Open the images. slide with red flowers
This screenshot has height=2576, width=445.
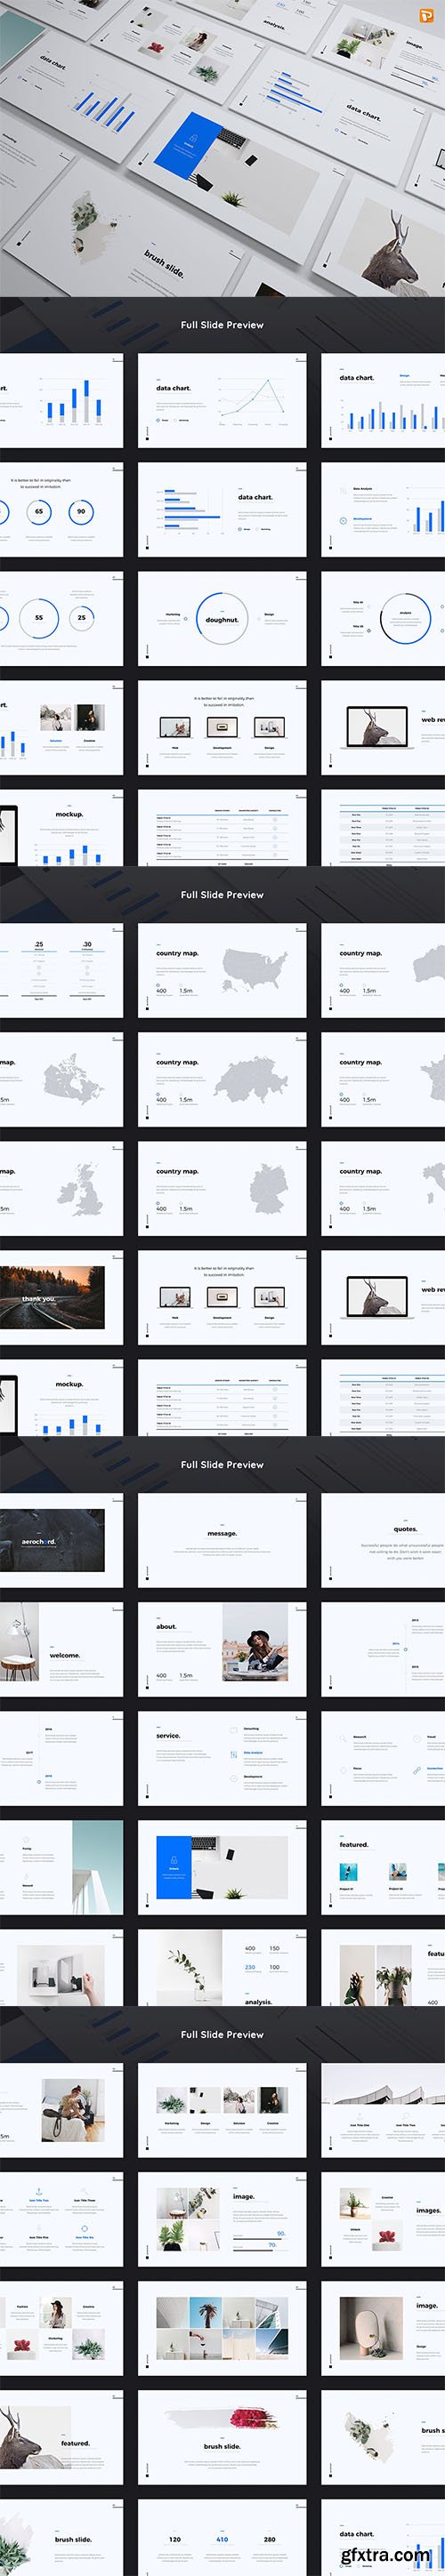(383, 2219)
